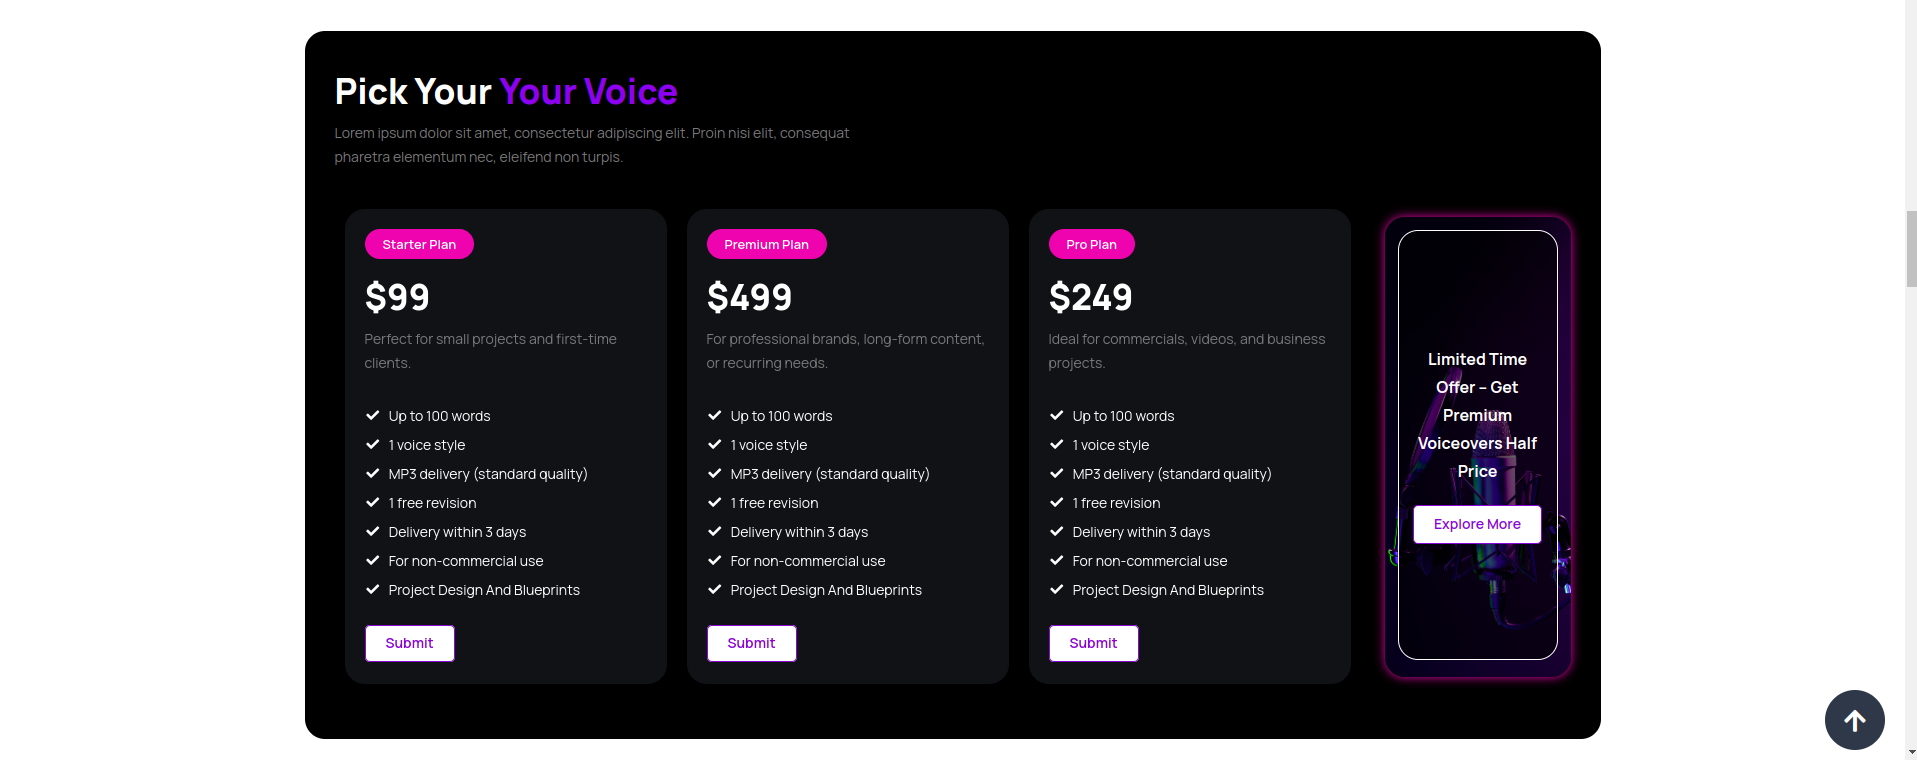Click checkmark beside Pro "For non-commercial use"
The width and height of the screenshot is (1917, 760).
pos(1057,560)
